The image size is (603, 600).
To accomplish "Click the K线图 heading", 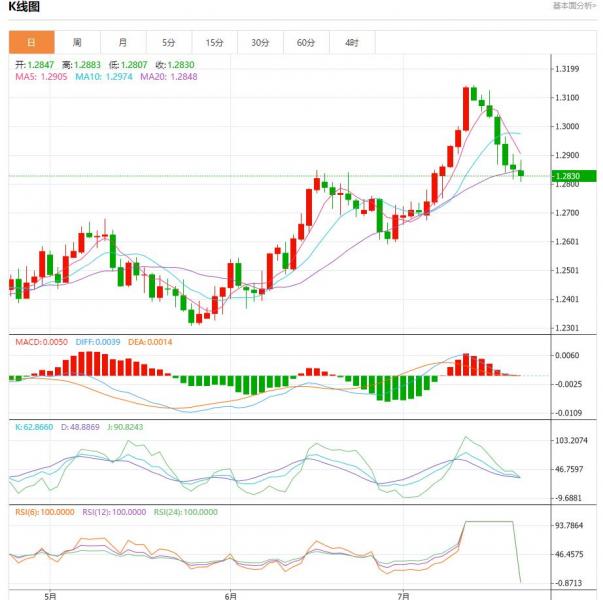I will (x=24, y=7).
